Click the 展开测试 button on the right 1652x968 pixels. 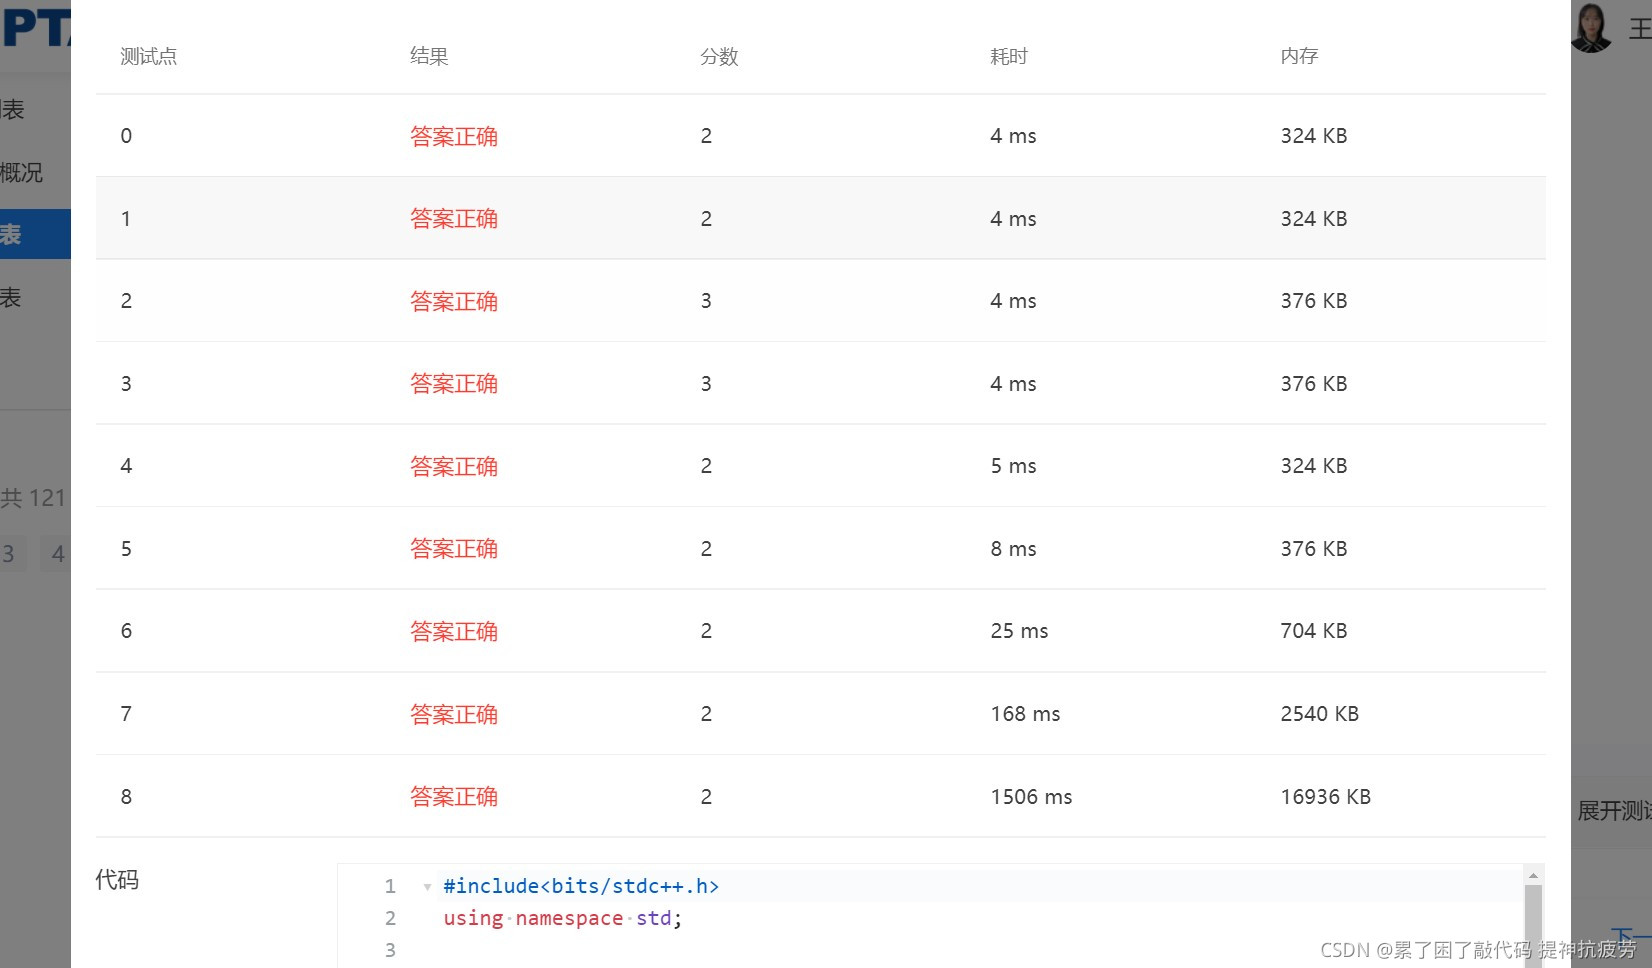click(1613, 811)
